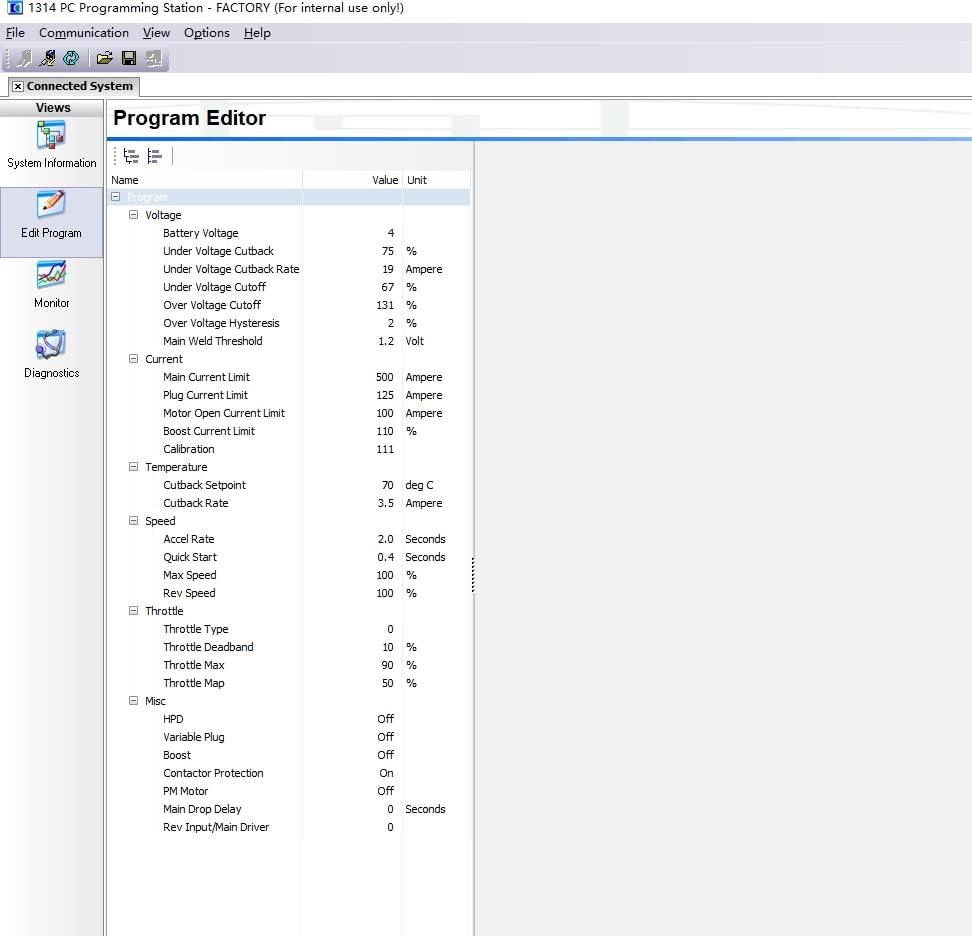Click the Value column header
972x936 pixels.
point(352,180)
